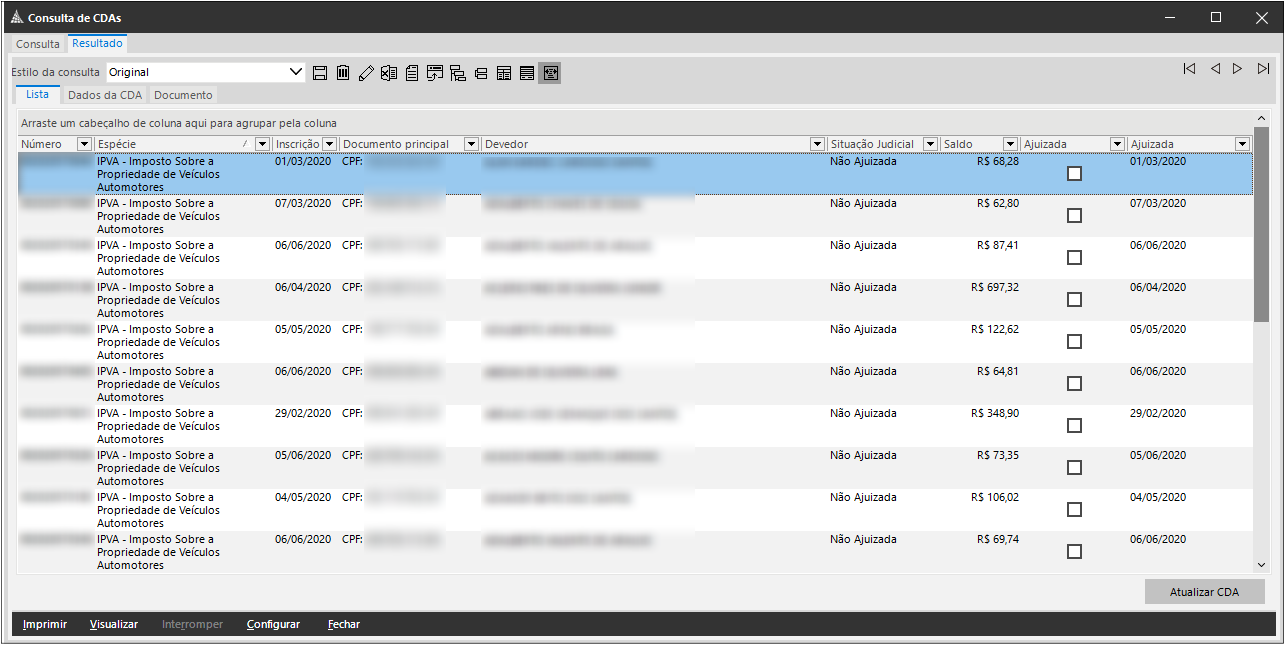1285x645 pixels.
Task: Click "Não Ajuizada" in the R$ 73,35 row
Action: [863, 455]
